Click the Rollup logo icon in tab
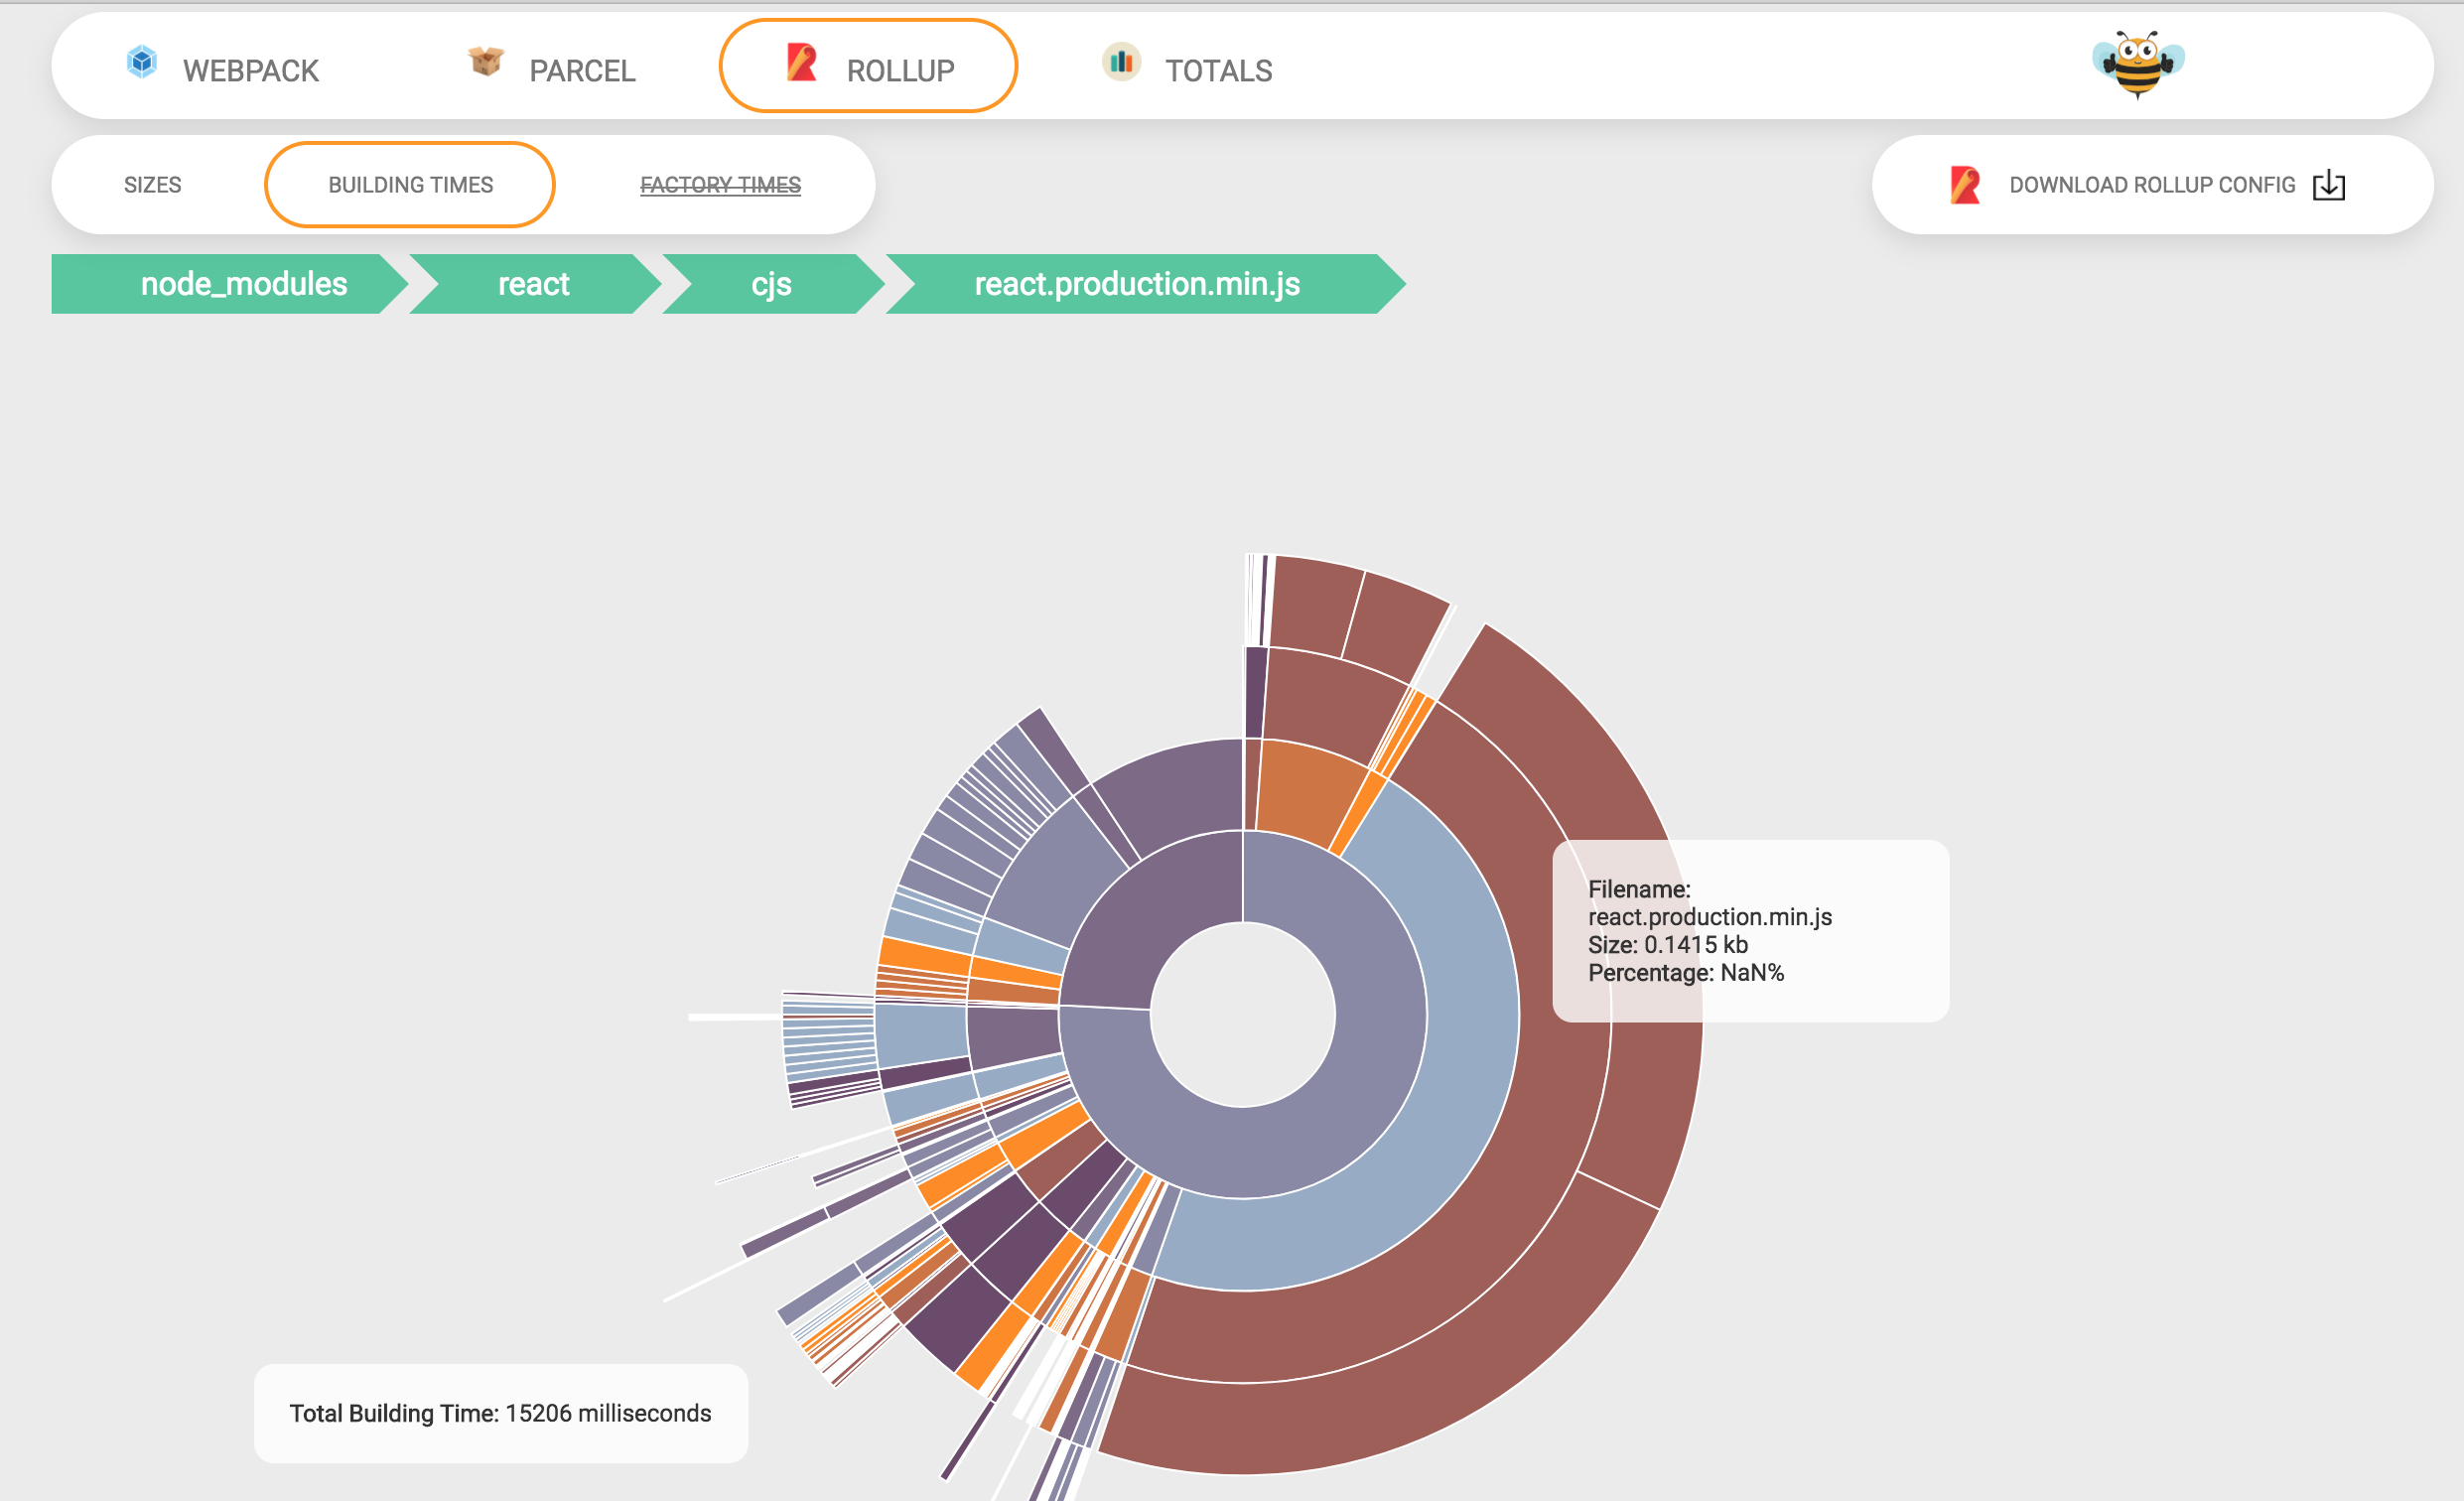Viewport: 2464px width, 1501px height. (801, 63)
